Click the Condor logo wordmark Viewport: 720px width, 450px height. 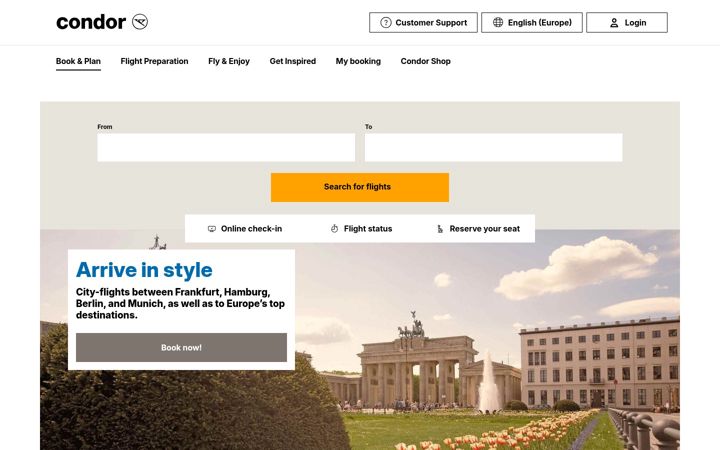point(90,22)
